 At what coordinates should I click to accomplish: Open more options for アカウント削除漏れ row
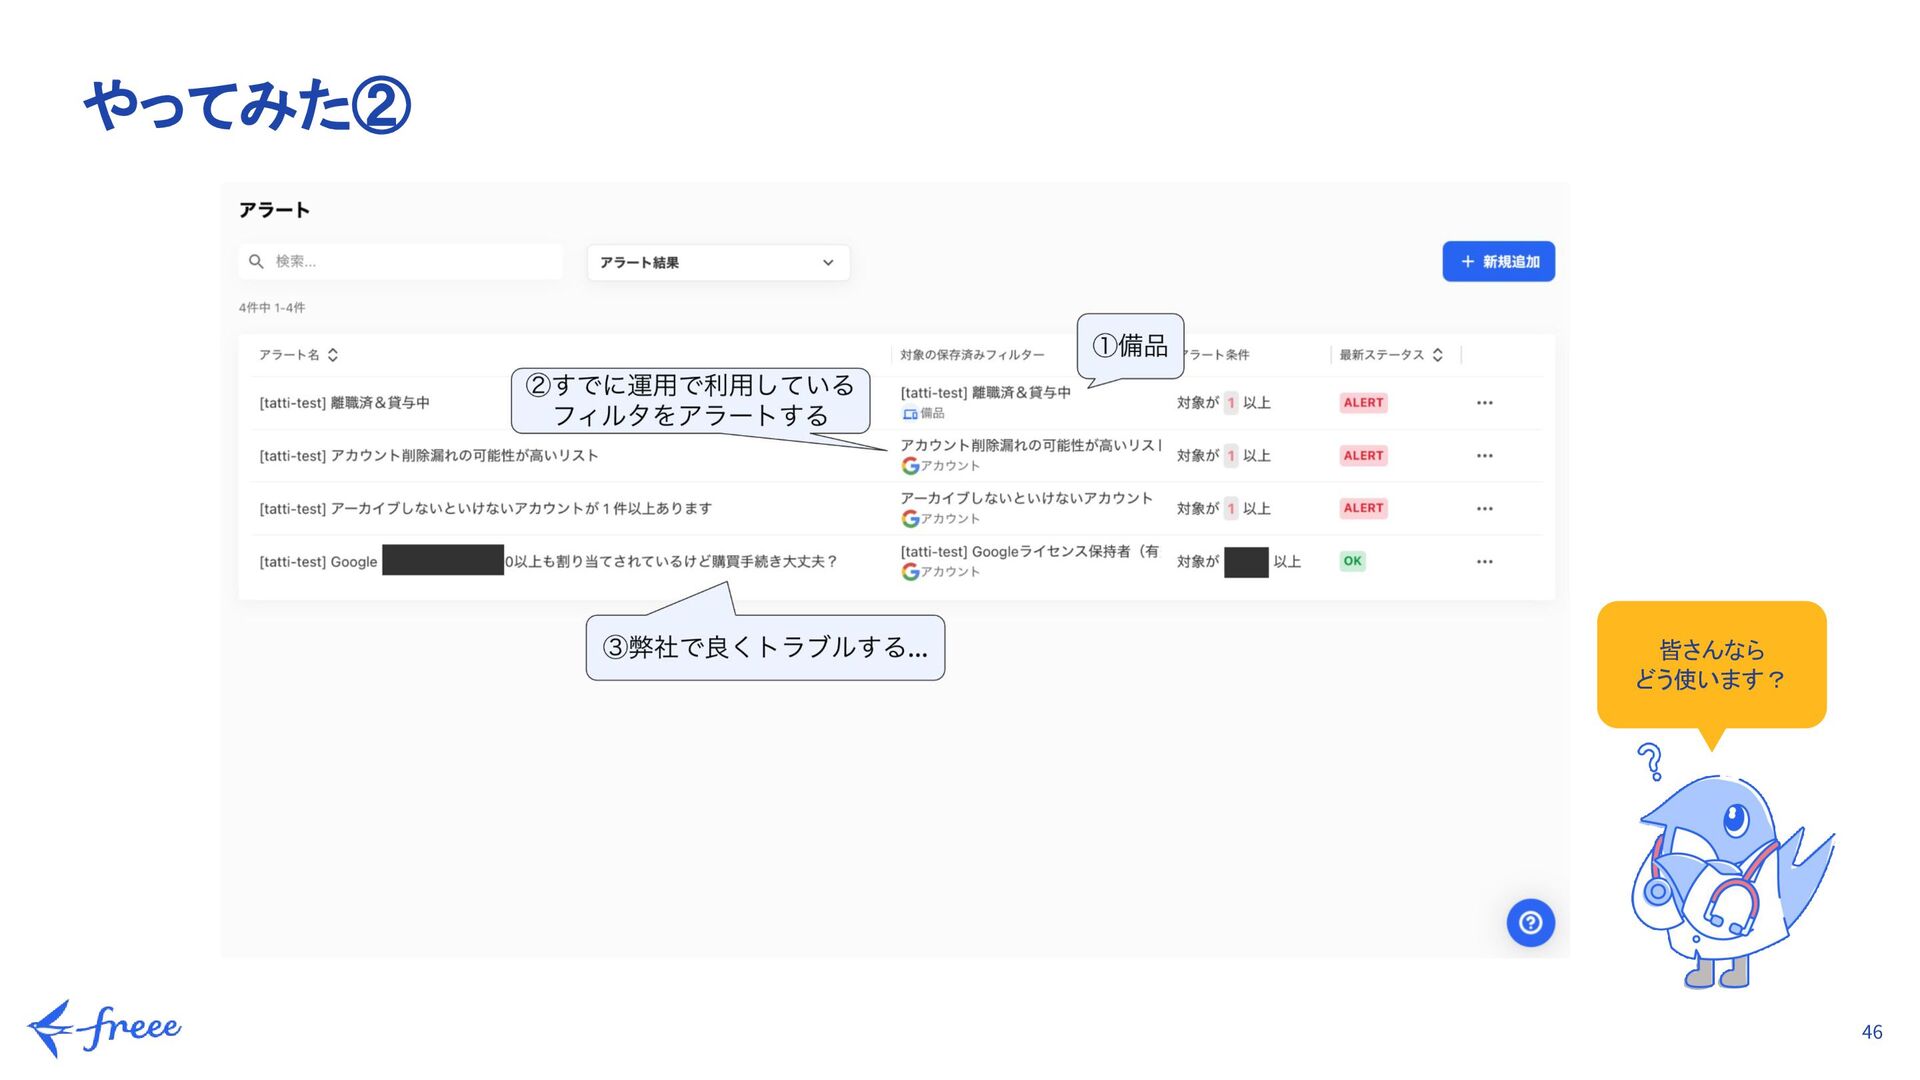pyautogui.click(x=1484, y=456)
